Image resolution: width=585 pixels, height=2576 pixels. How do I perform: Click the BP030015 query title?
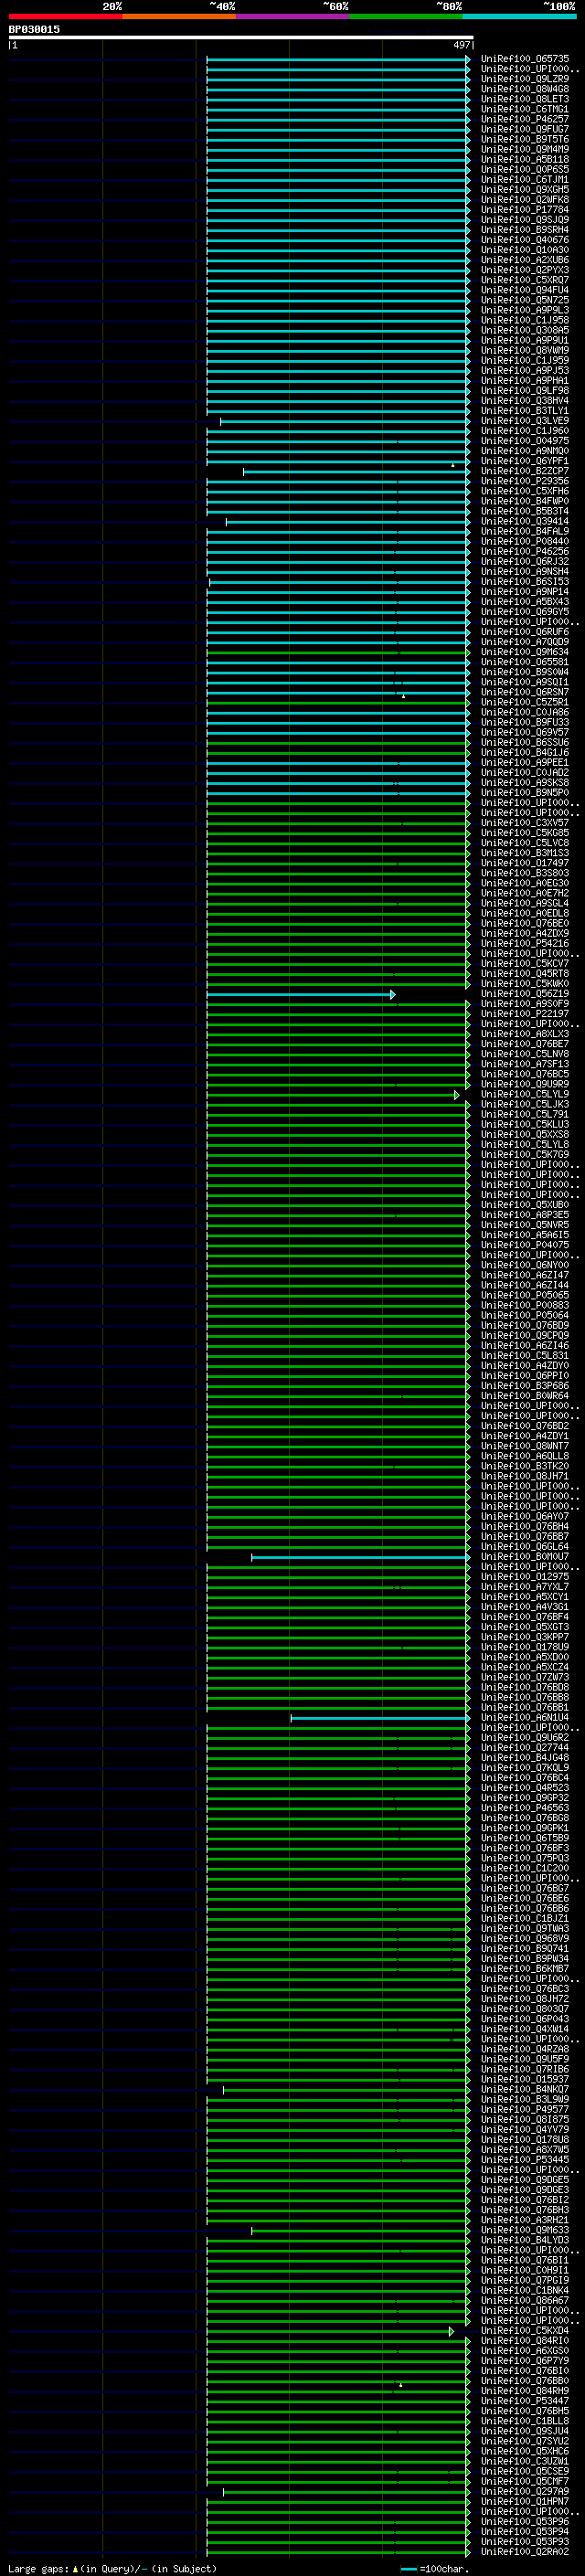tap(34, 29)
